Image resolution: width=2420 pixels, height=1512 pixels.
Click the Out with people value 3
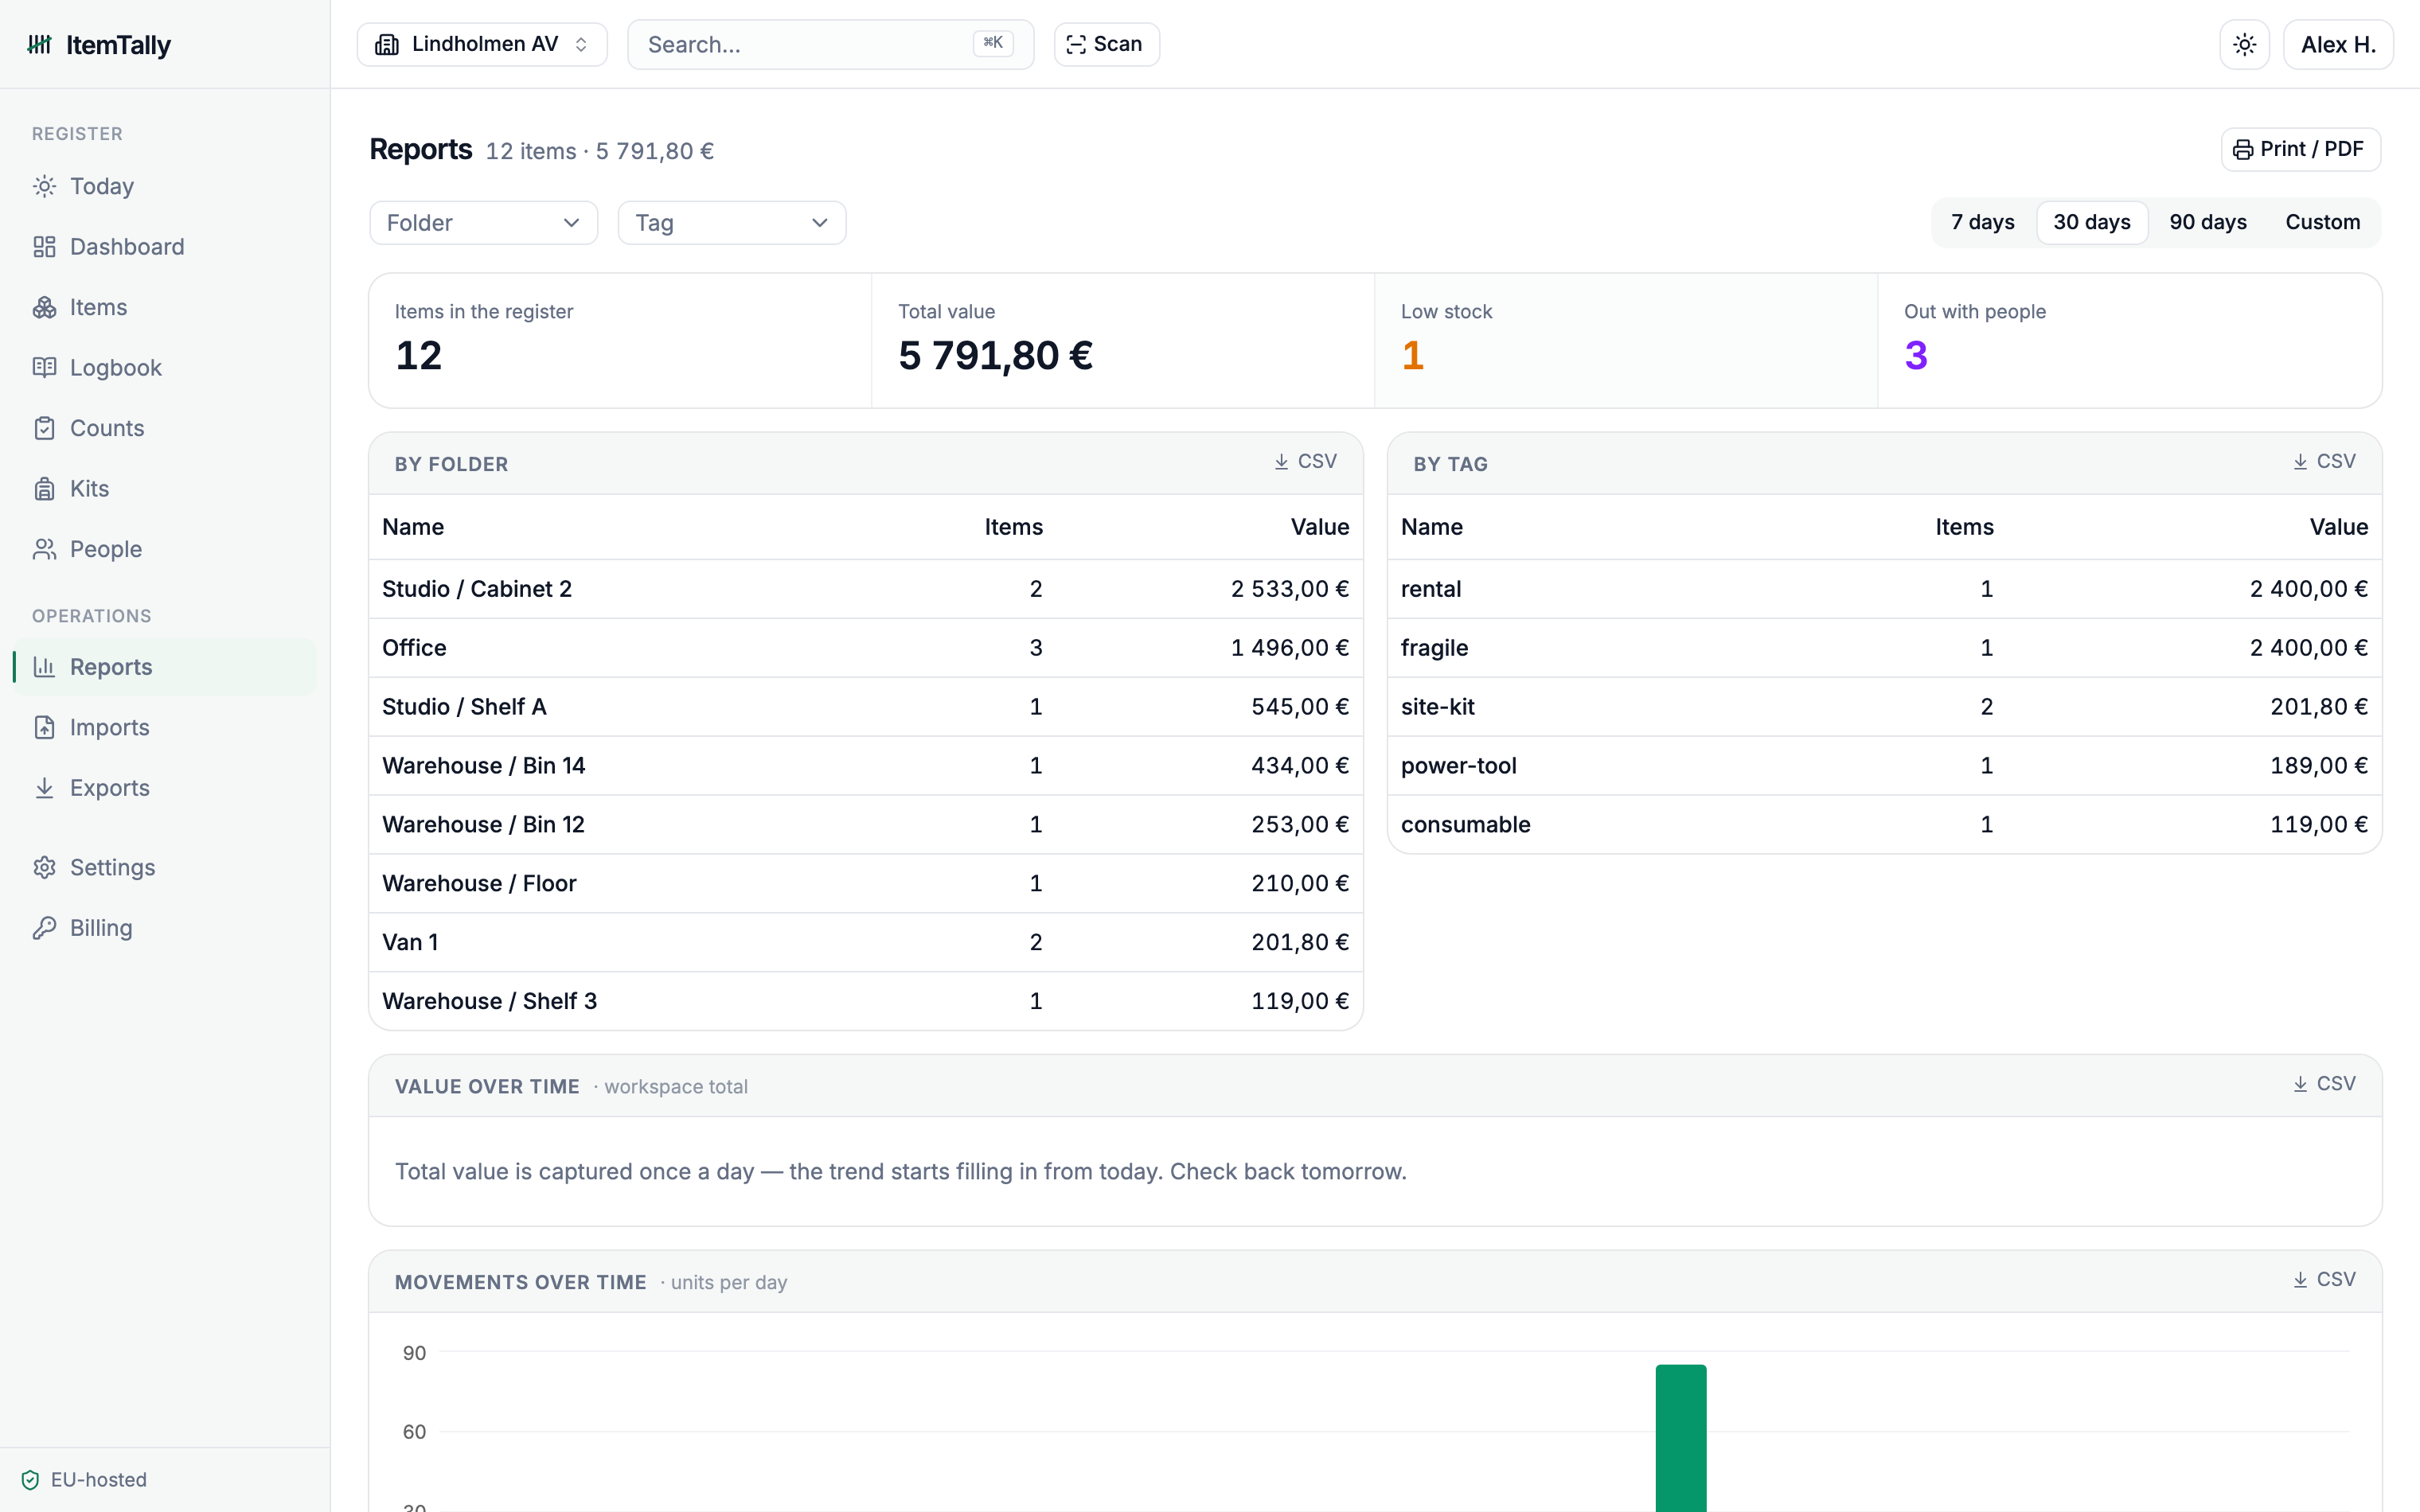1916,355
